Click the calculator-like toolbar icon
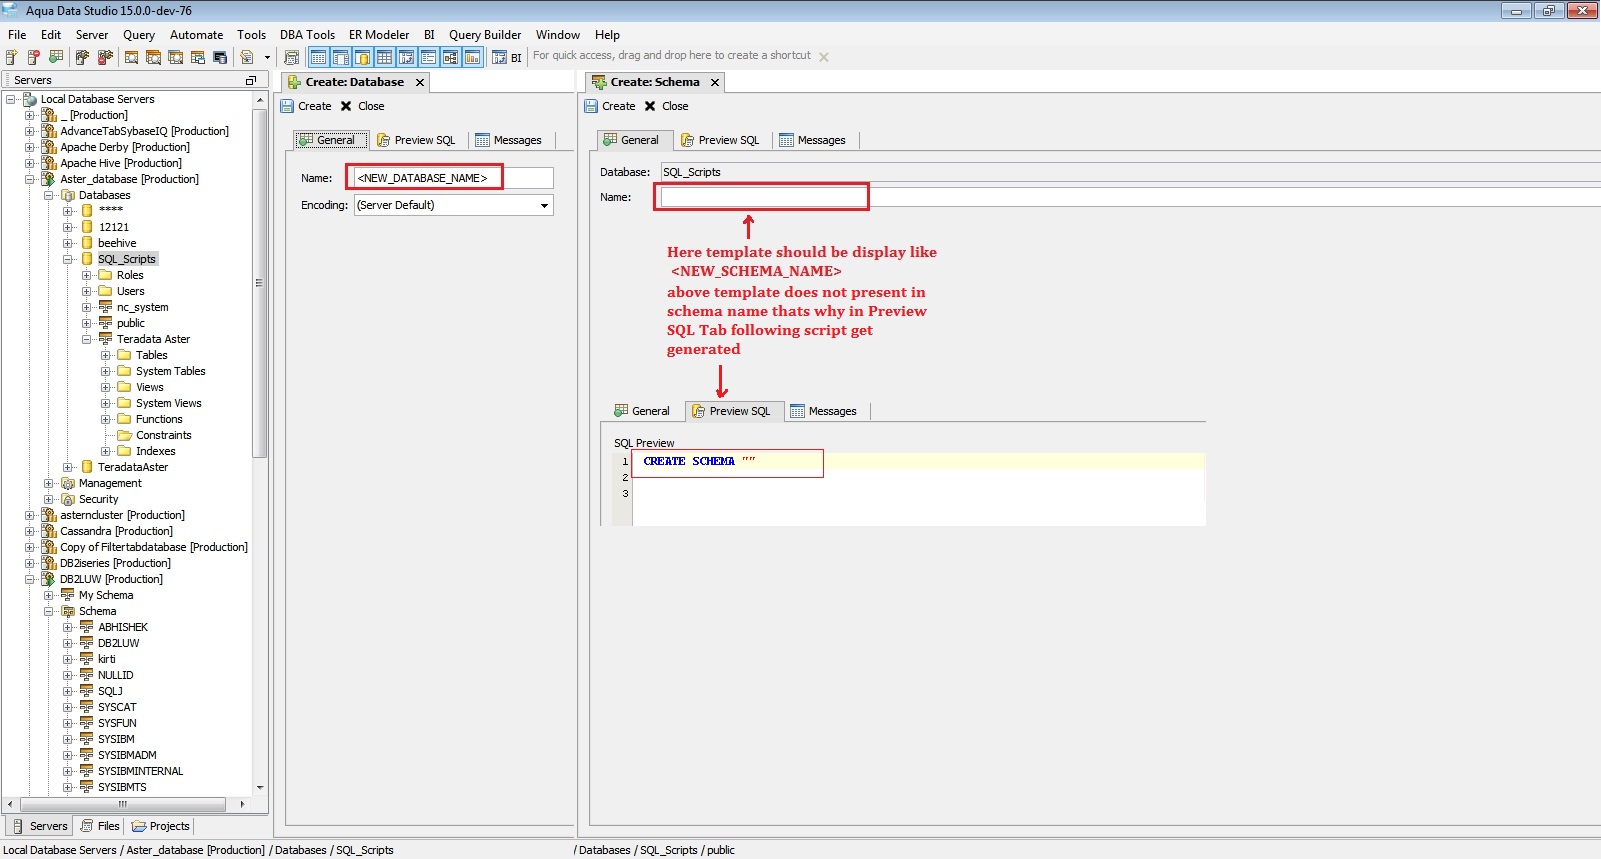Viewport: 1601px width, 859px height. [x=292, y=57]
